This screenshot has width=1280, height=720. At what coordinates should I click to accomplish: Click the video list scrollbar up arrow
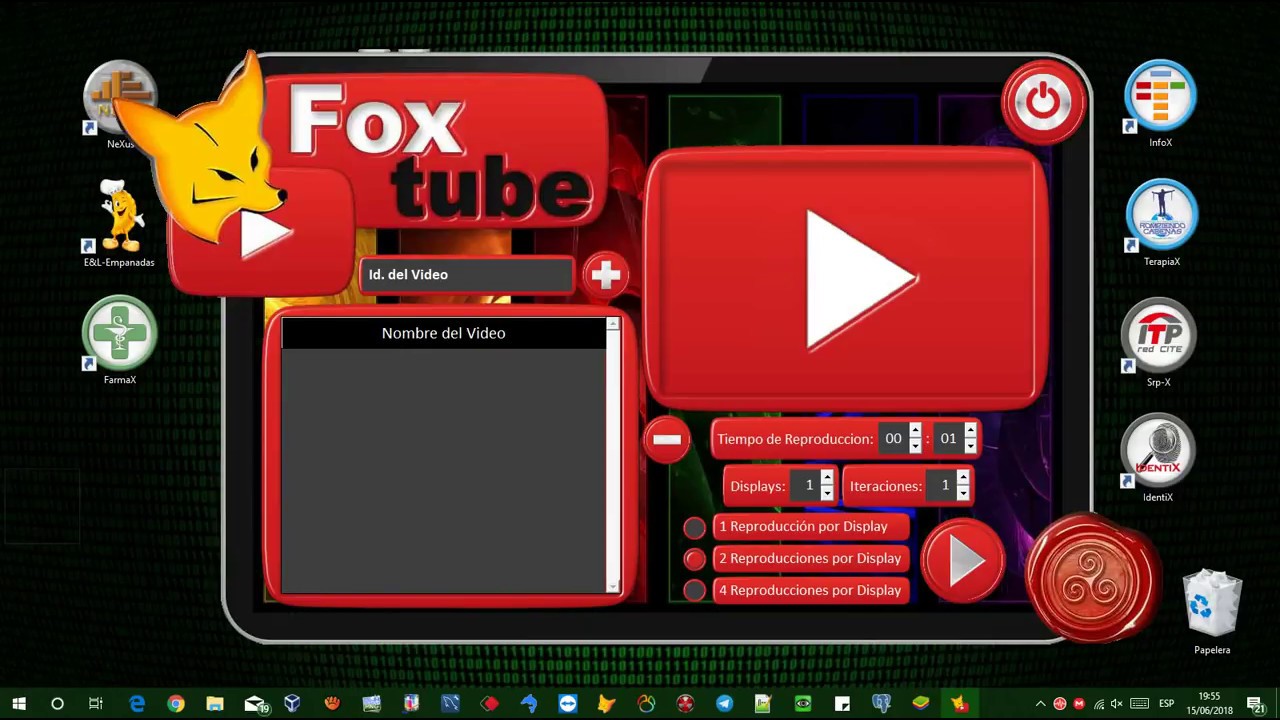613,324
